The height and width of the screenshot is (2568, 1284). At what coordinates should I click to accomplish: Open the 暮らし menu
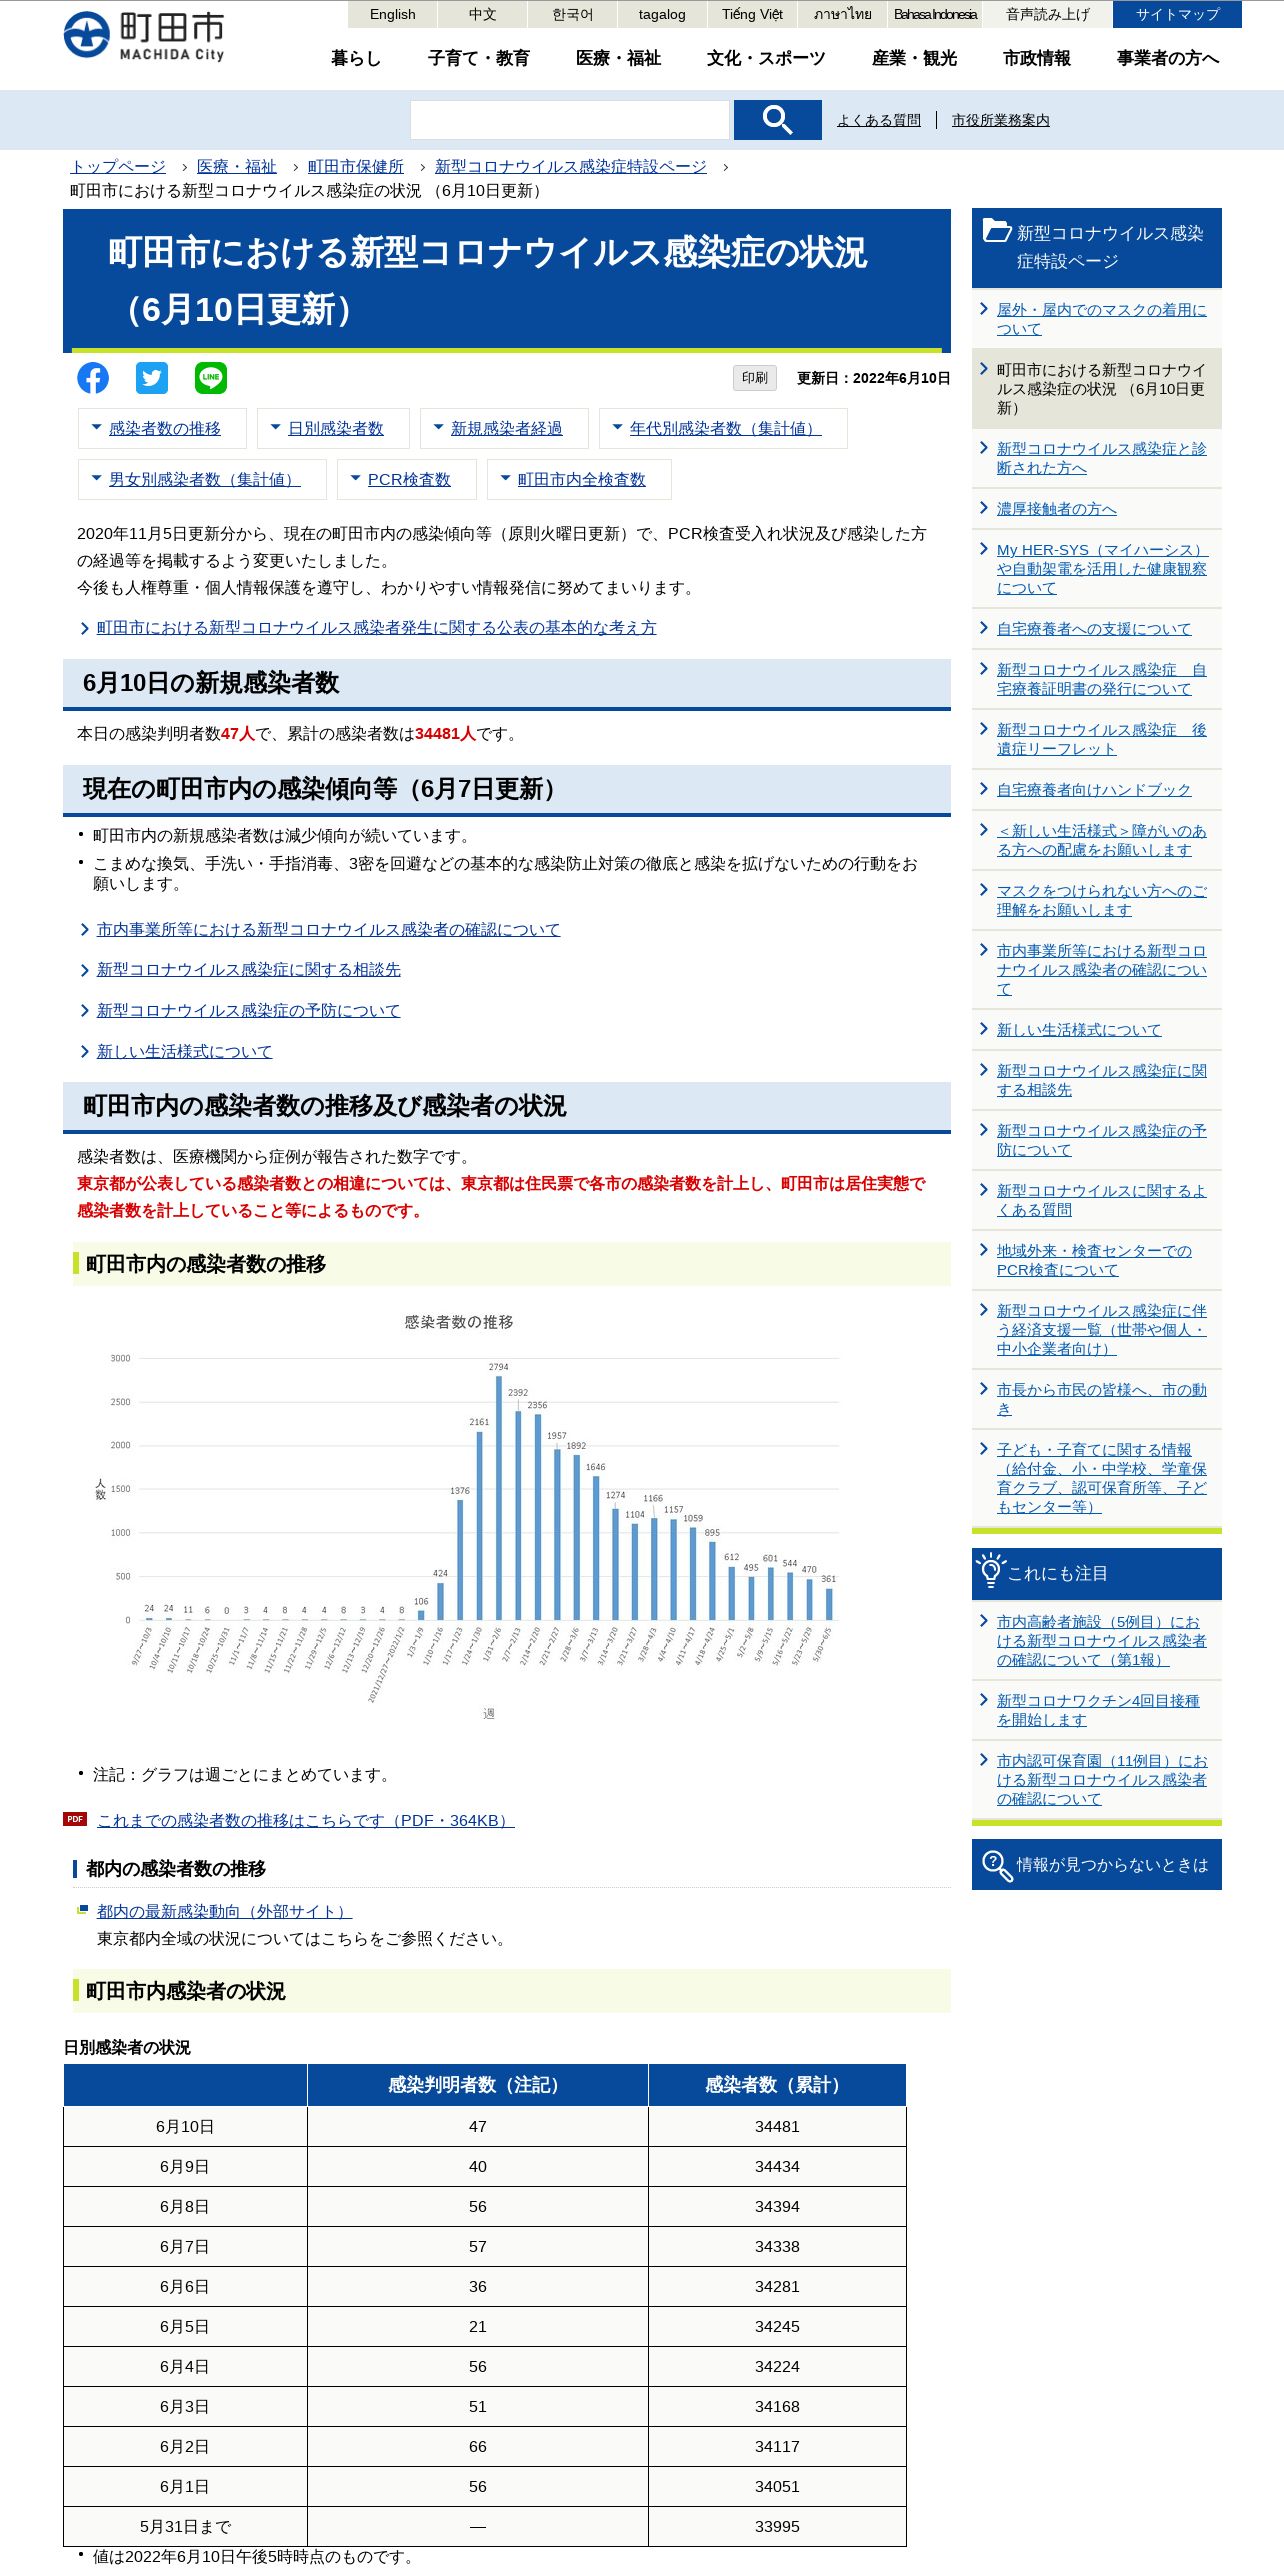pos(356,58)
